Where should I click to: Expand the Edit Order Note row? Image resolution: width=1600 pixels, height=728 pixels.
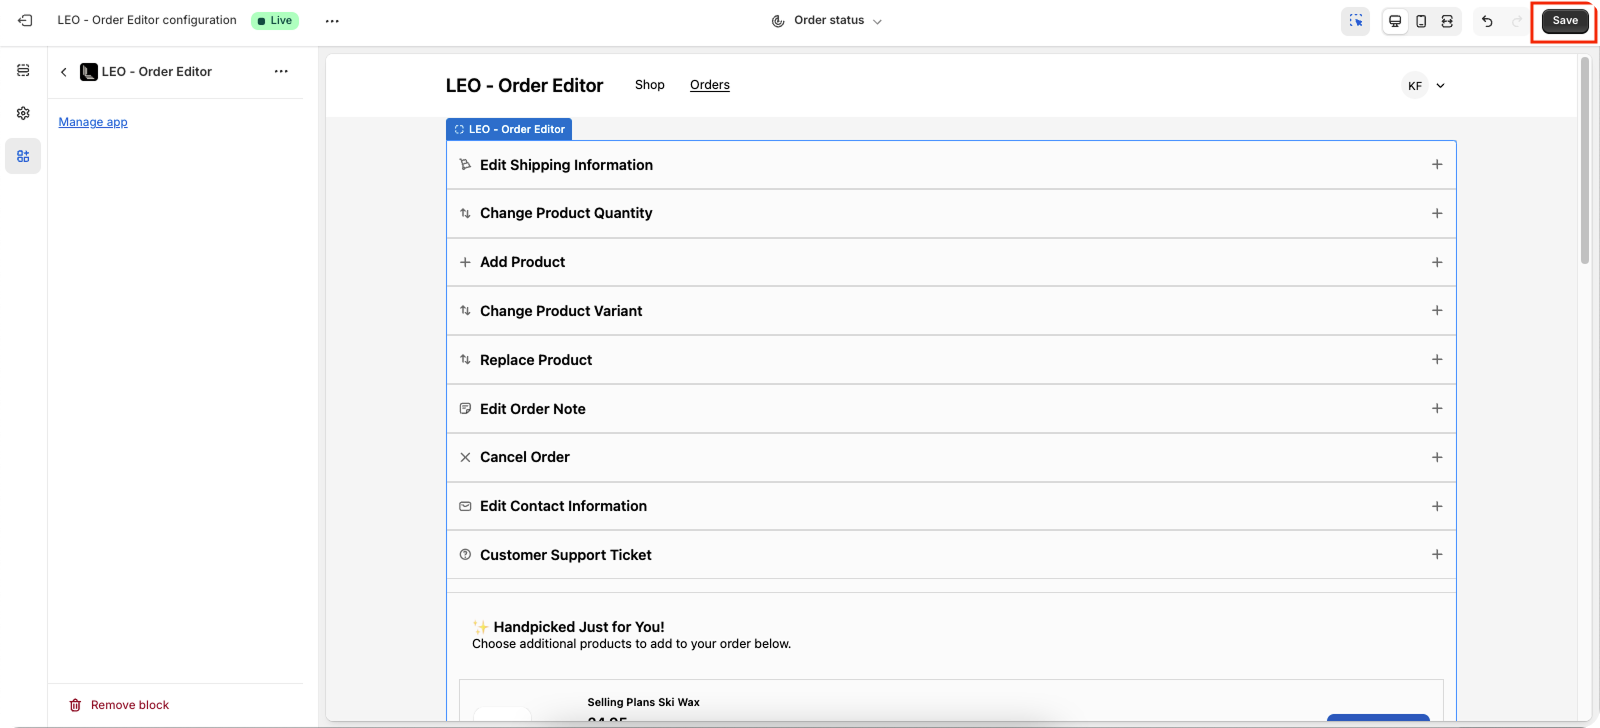(x=951, y=409)
